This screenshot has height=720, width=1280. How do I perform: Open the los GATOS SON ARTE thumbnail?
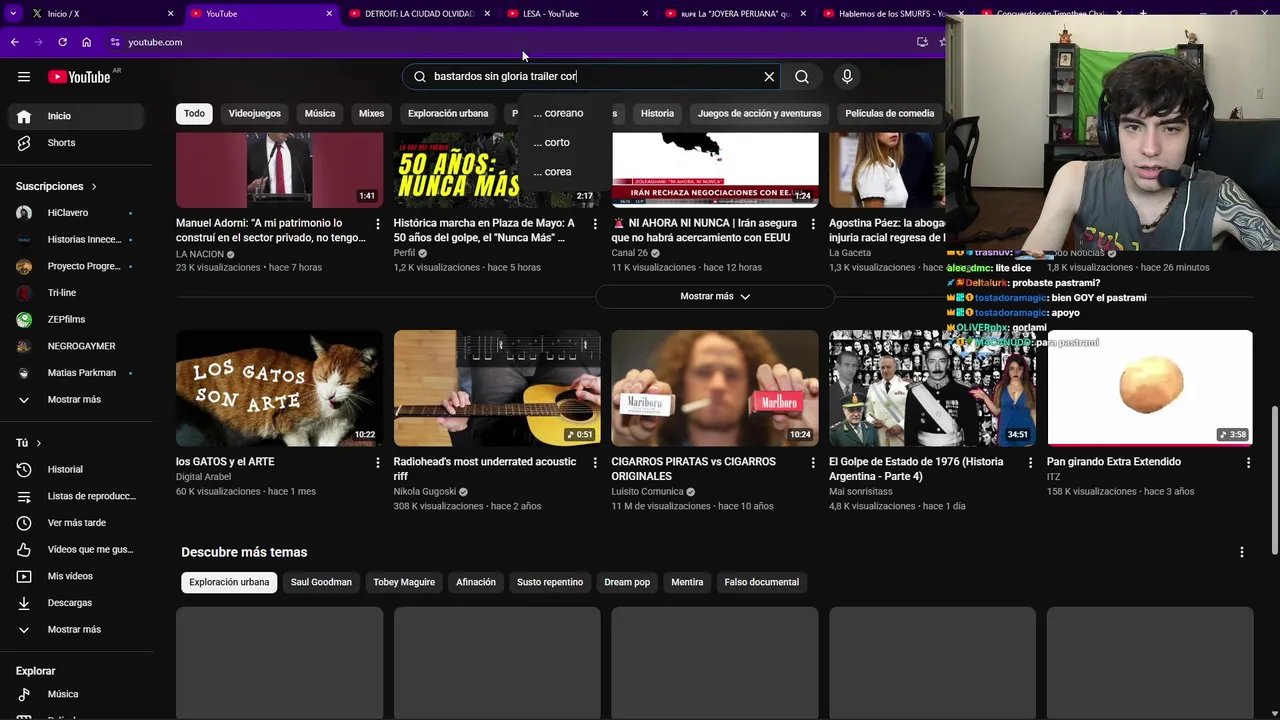[x=279, y=388]
